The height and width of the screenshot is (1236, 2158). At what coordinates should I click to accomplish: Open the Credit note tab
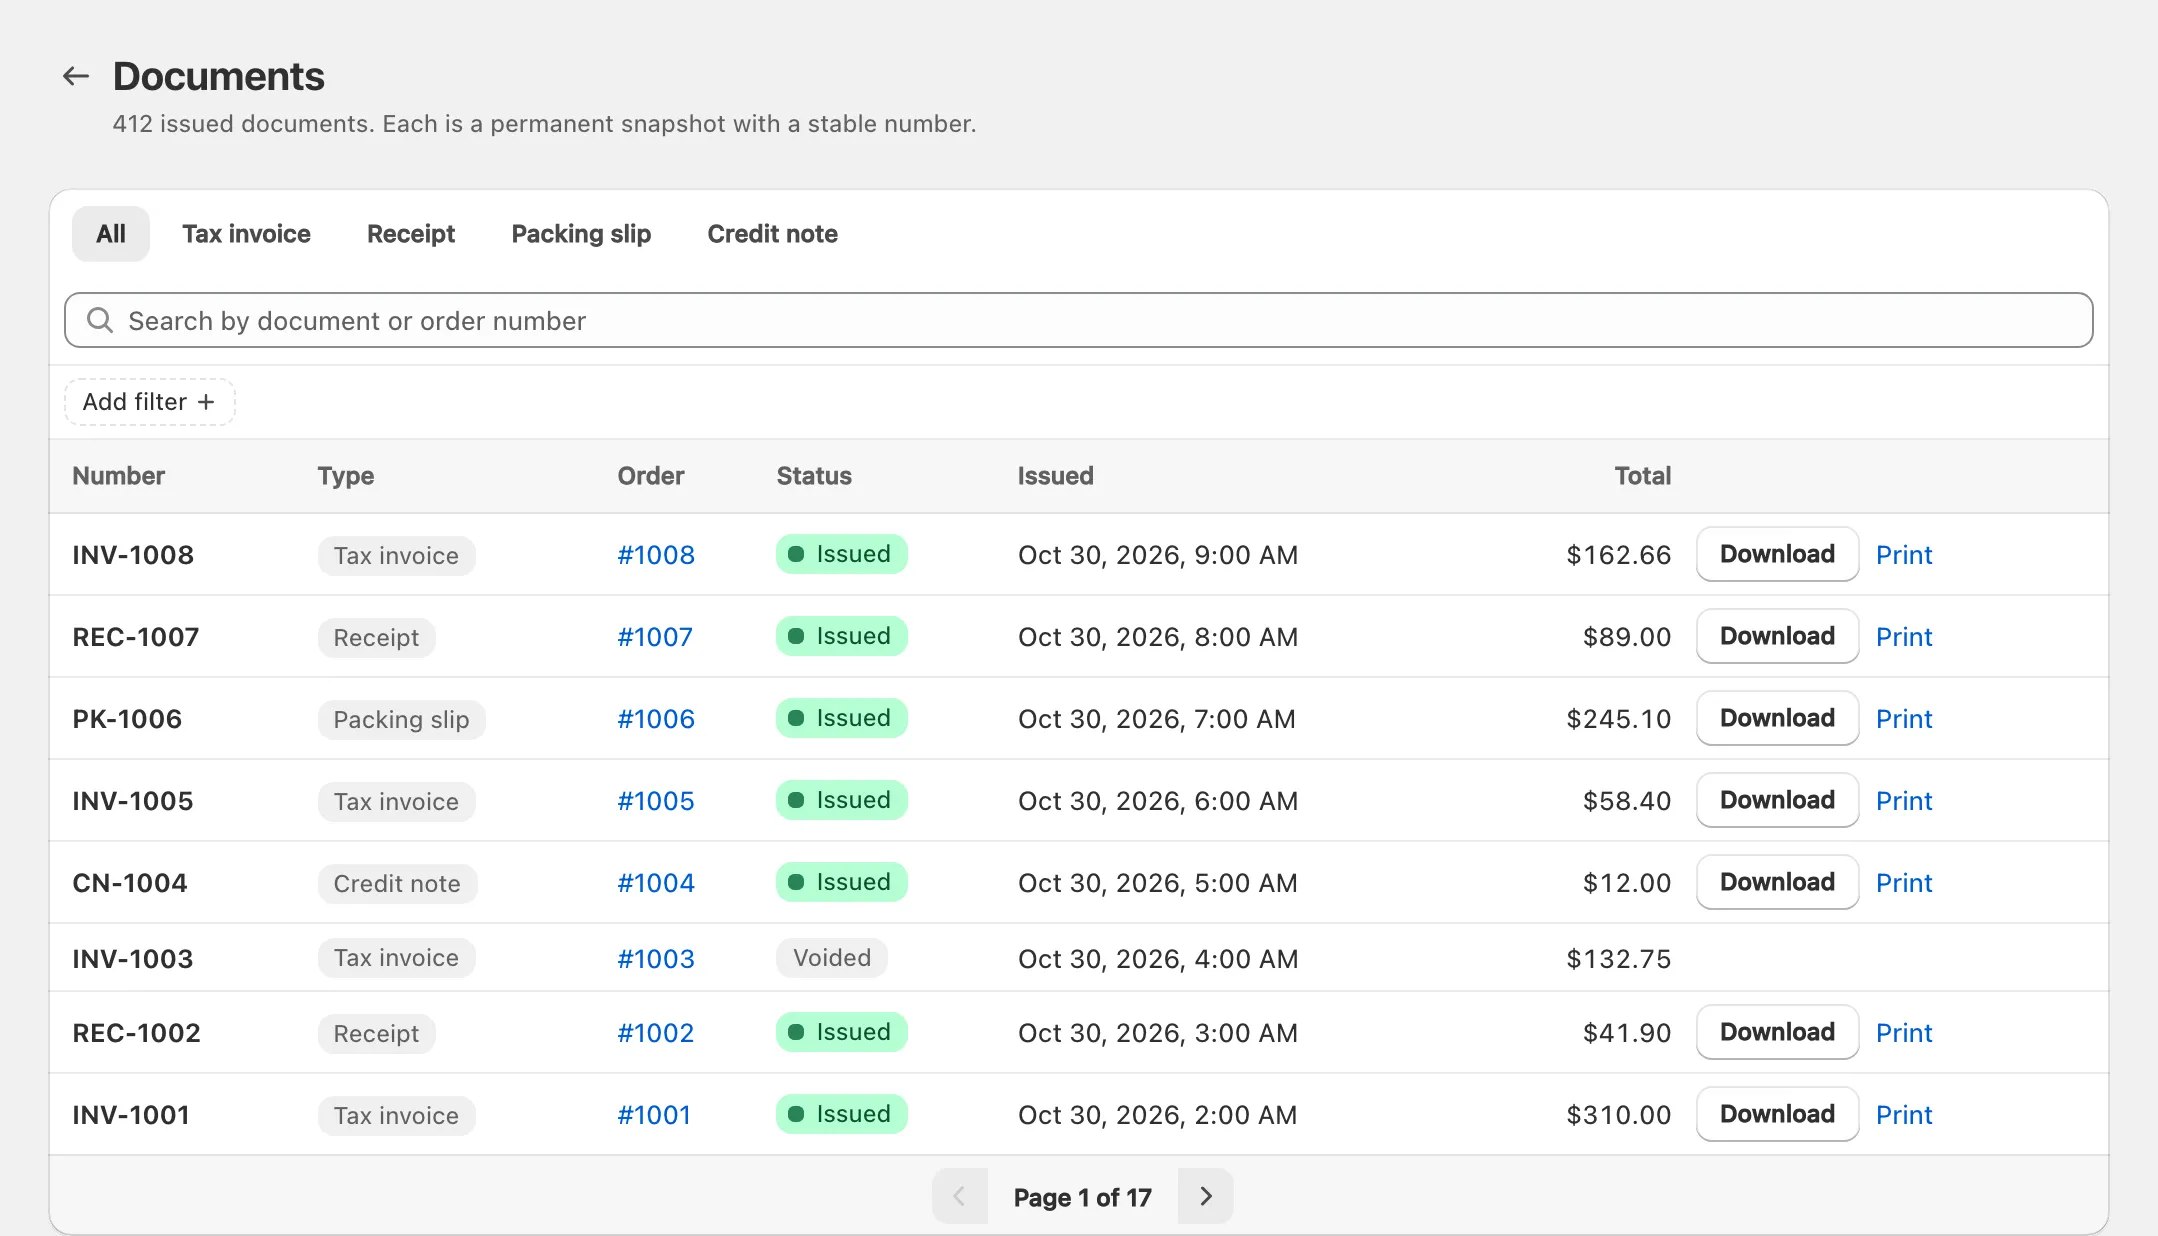tap(772, 234)
